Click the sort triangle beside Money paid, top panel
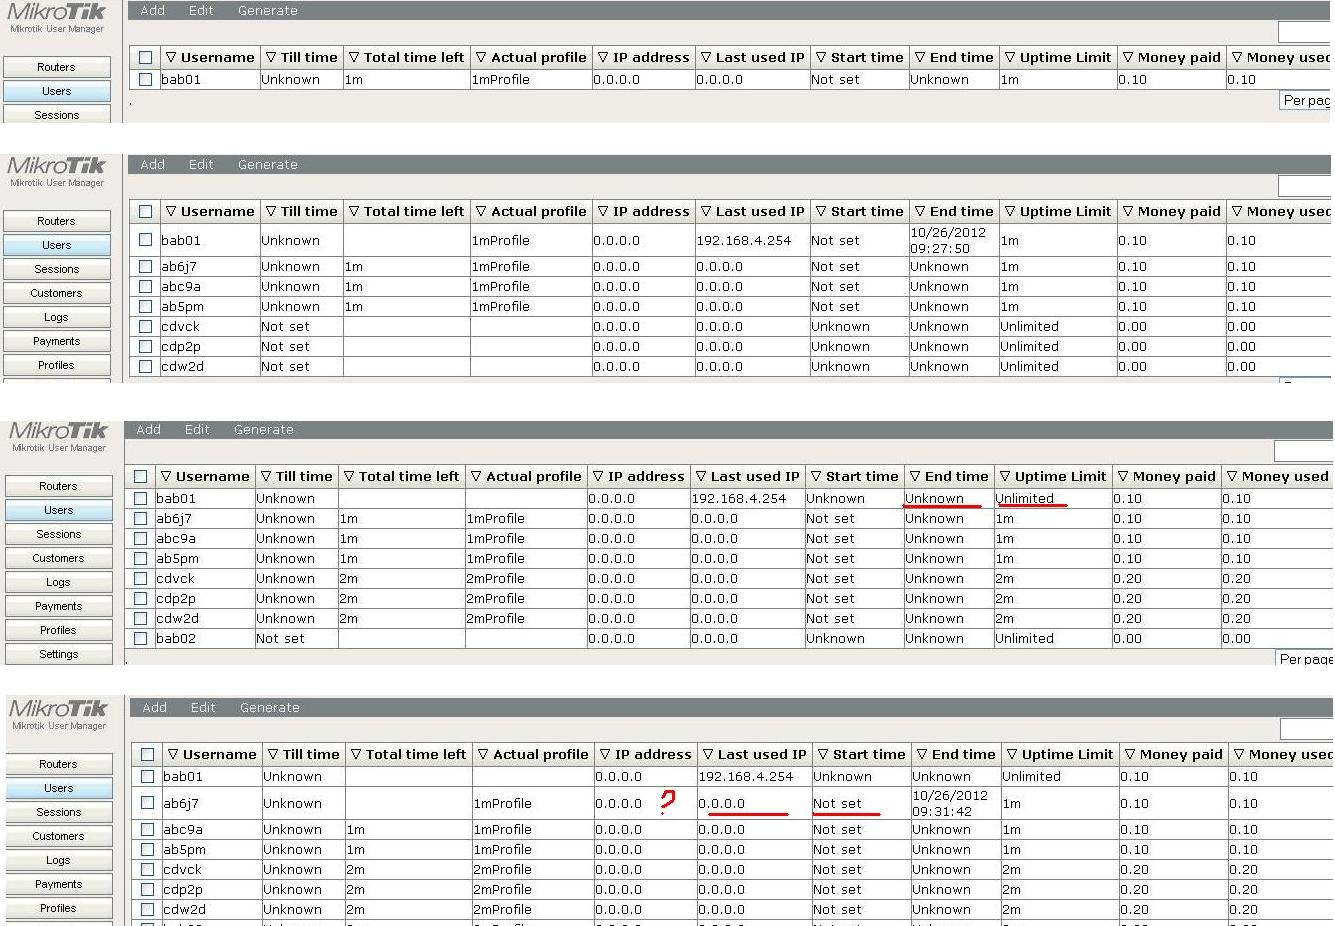This screenshot has width=1335, height=926. coord(1127,57)
